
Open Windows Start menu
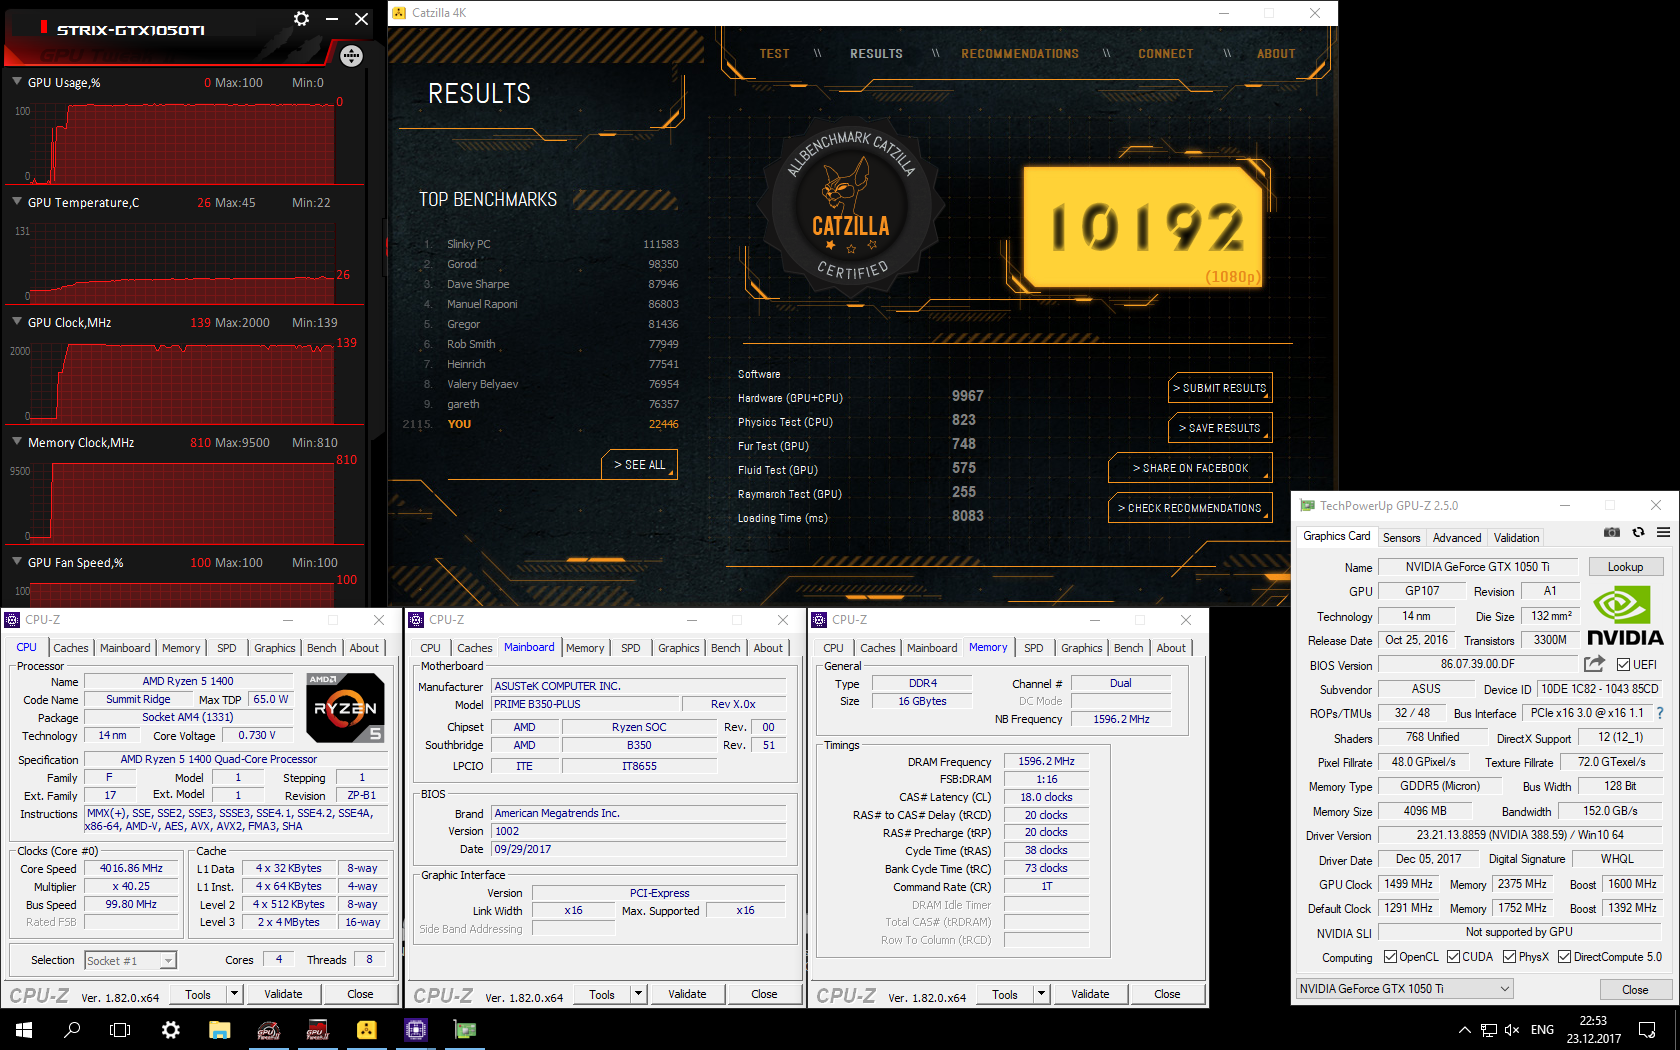tap(24, 1030)
